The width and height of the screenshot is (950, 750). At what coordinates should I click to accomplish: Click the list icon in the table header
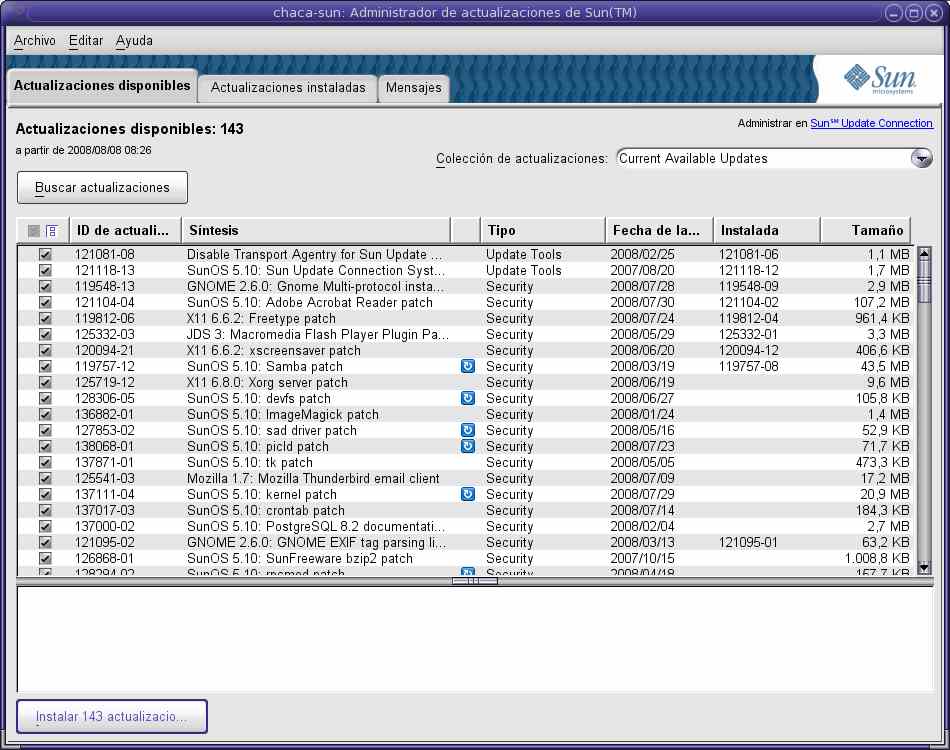pyautogui.click(x=51, y=231)
